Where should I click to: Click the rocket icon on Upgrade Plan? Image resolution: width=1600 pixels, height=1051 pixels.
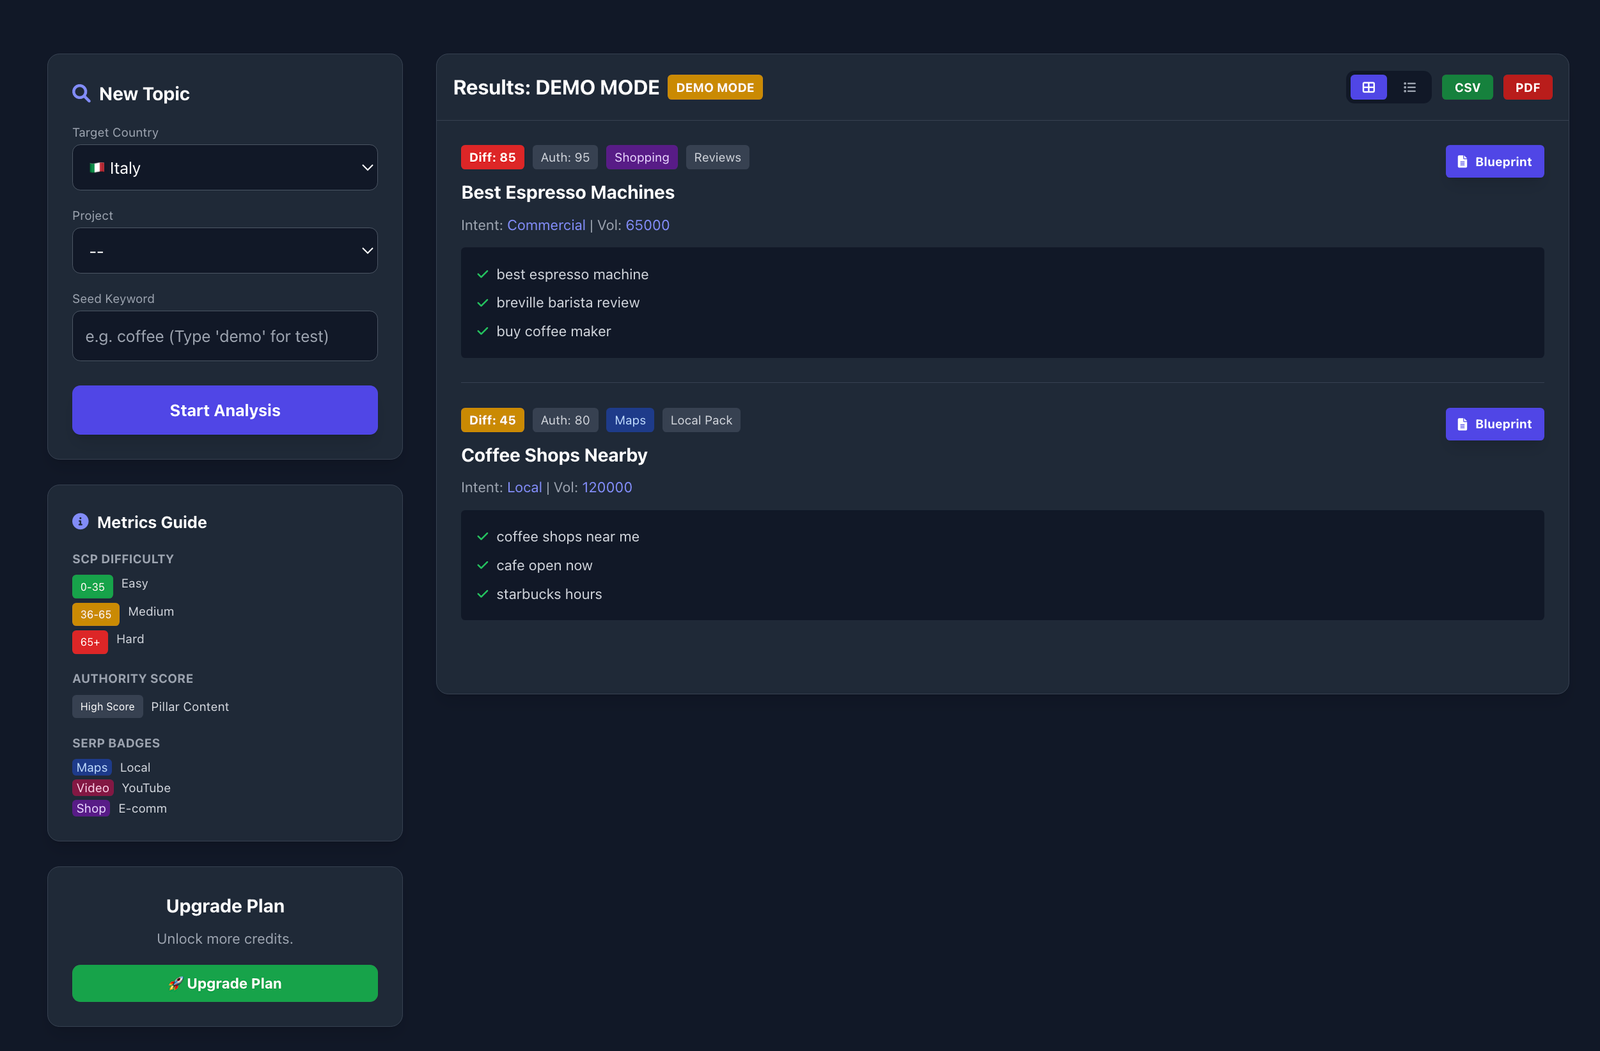[176, 983]
